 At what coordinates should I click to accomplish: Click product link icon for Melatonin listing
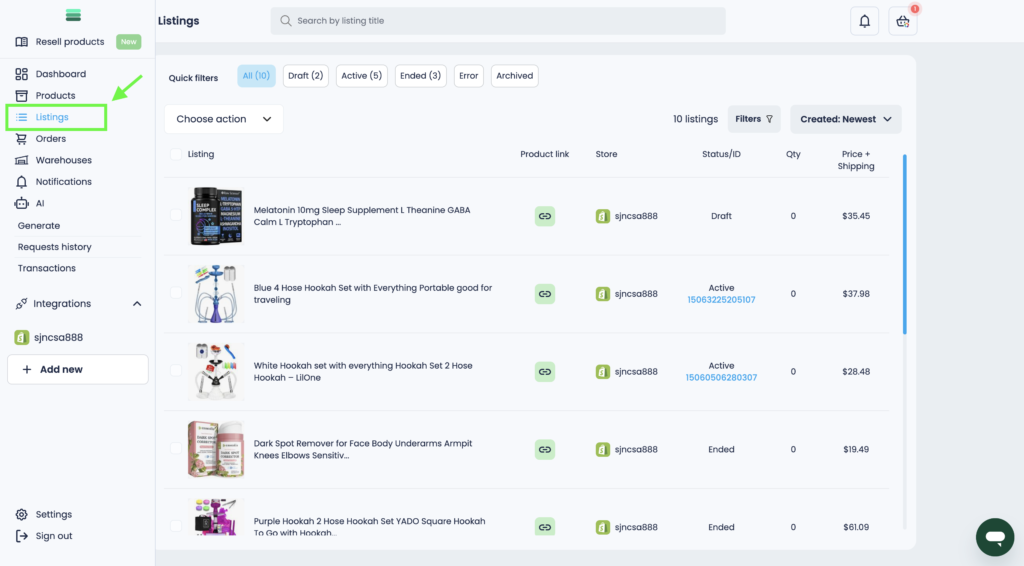(544, 216)
